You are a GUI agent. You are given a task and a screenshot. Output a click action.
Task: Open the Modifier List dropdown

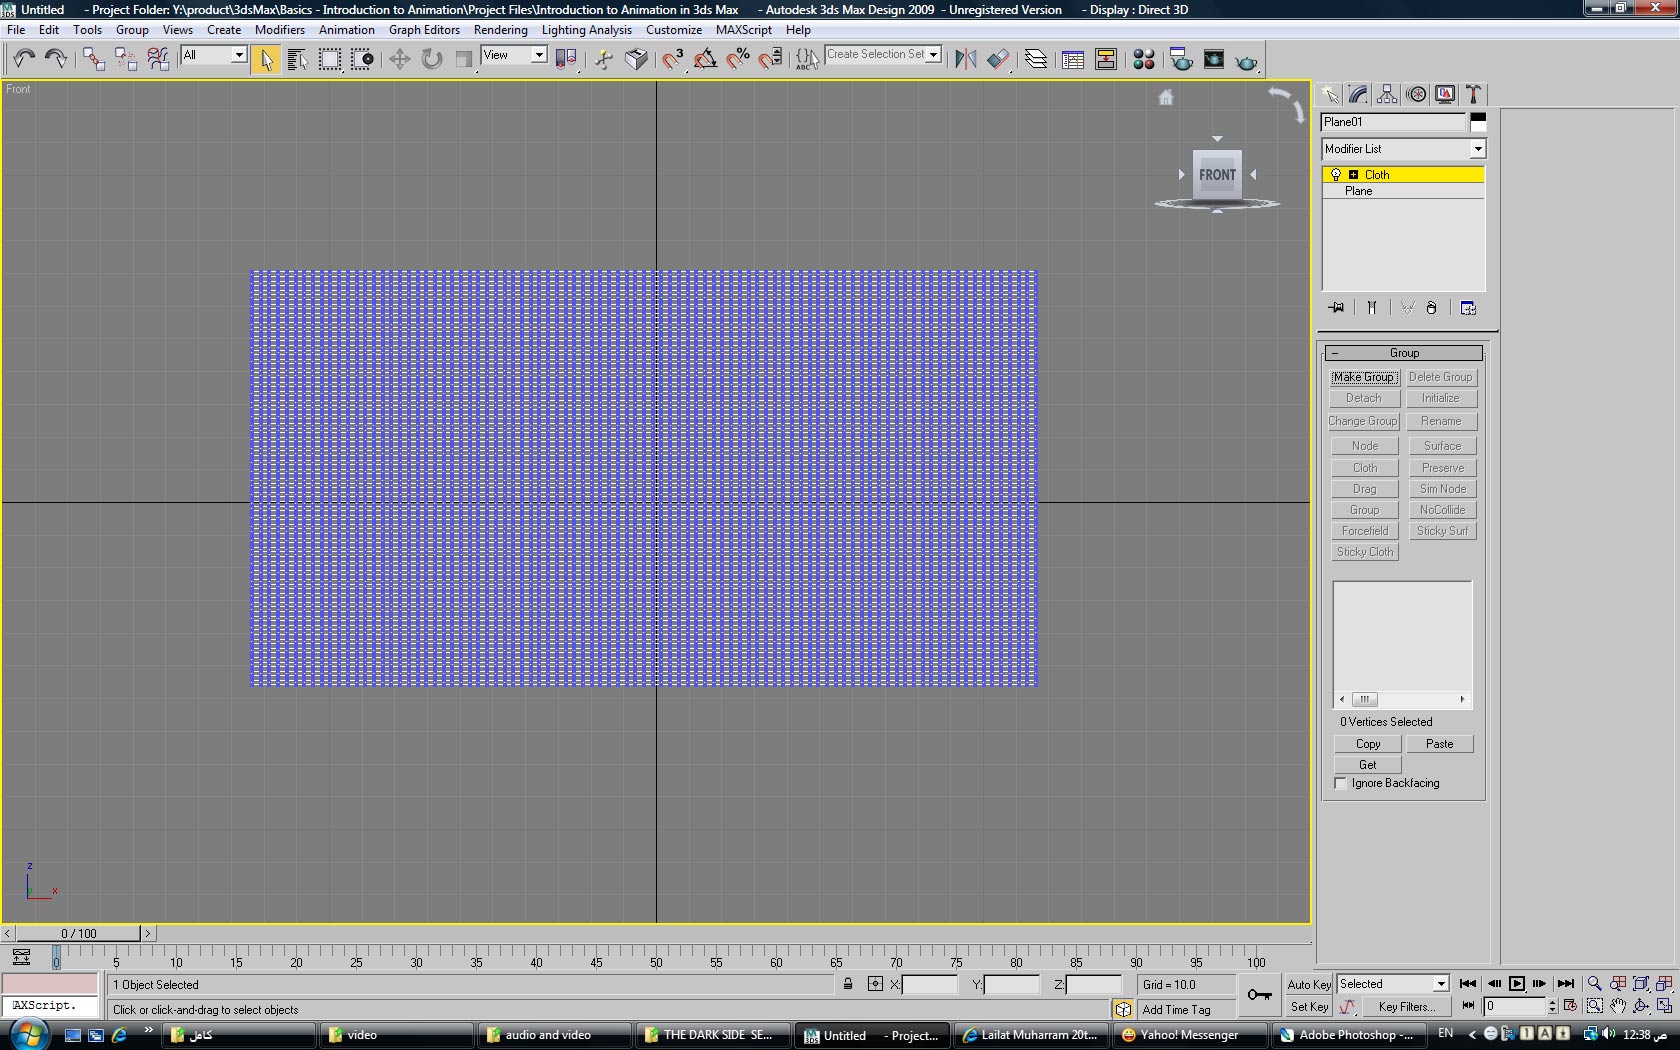pyautogui.click(x=1477, y=149)
